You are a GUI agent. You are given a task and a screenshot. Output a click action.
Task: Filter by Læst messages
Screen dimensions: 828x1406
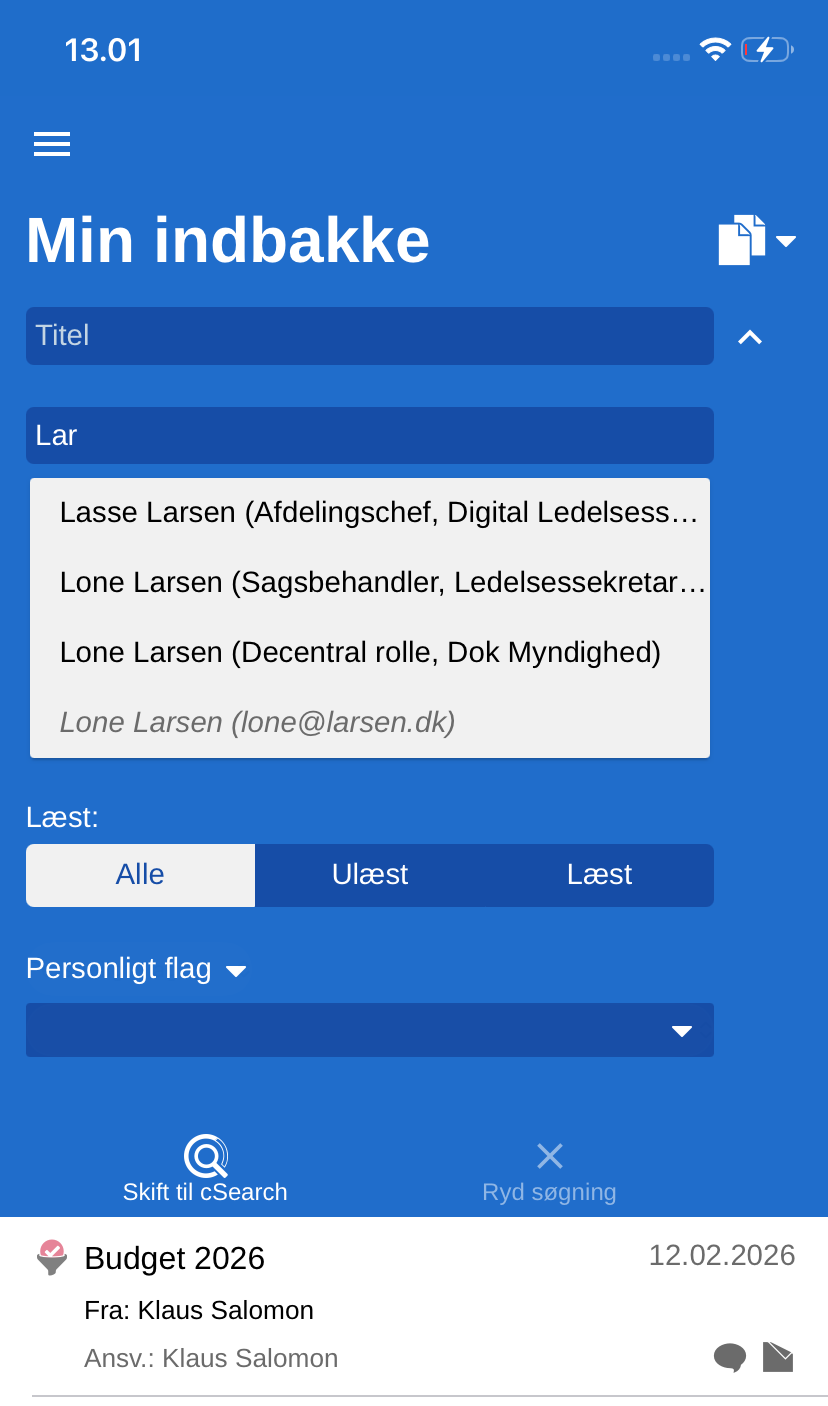coord(599,875)
